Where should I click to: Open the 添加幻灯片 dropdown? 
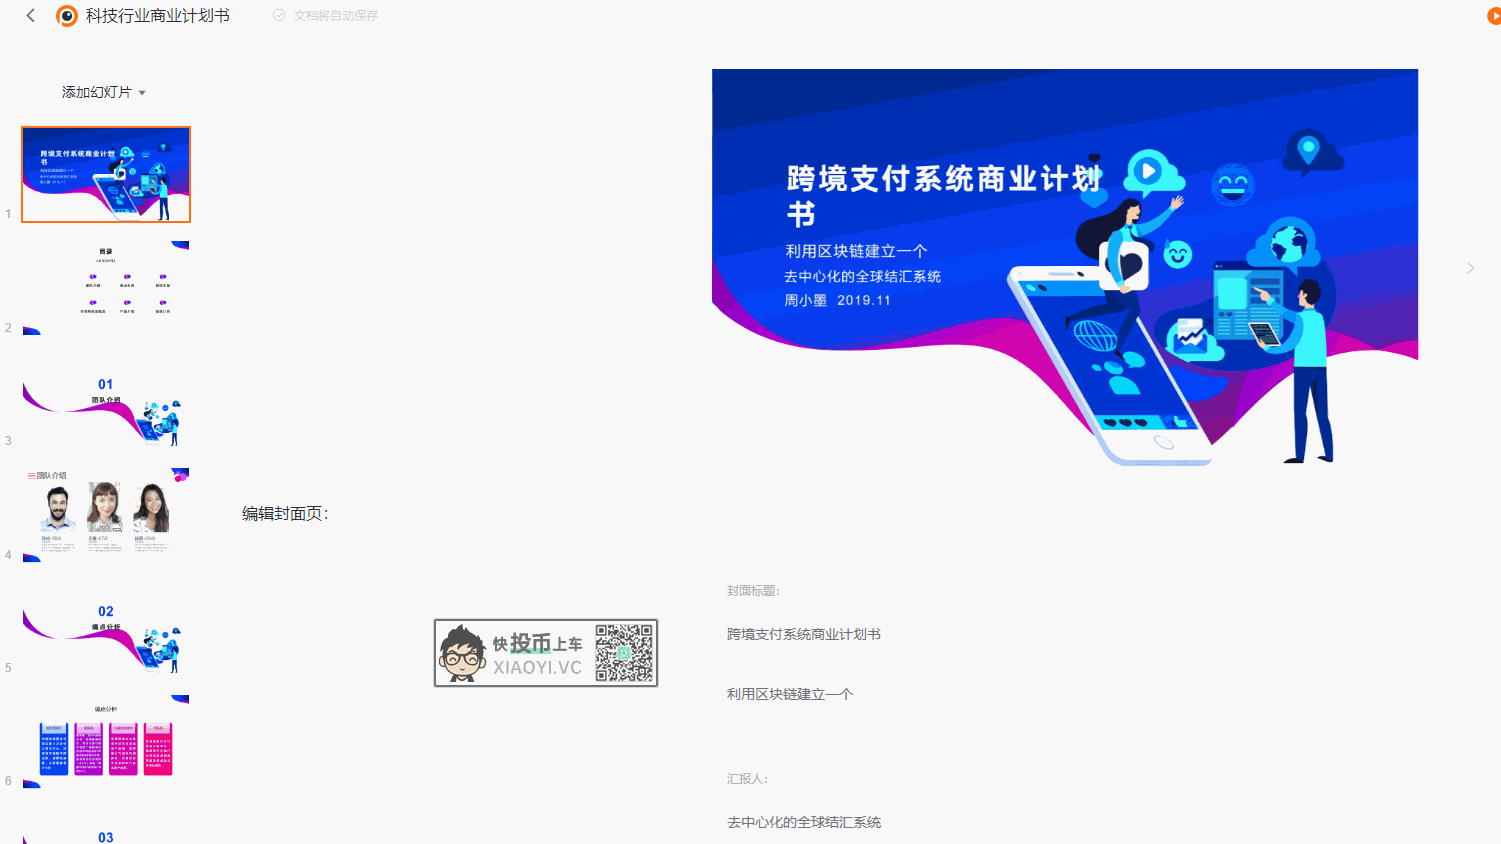click(104, 92)
